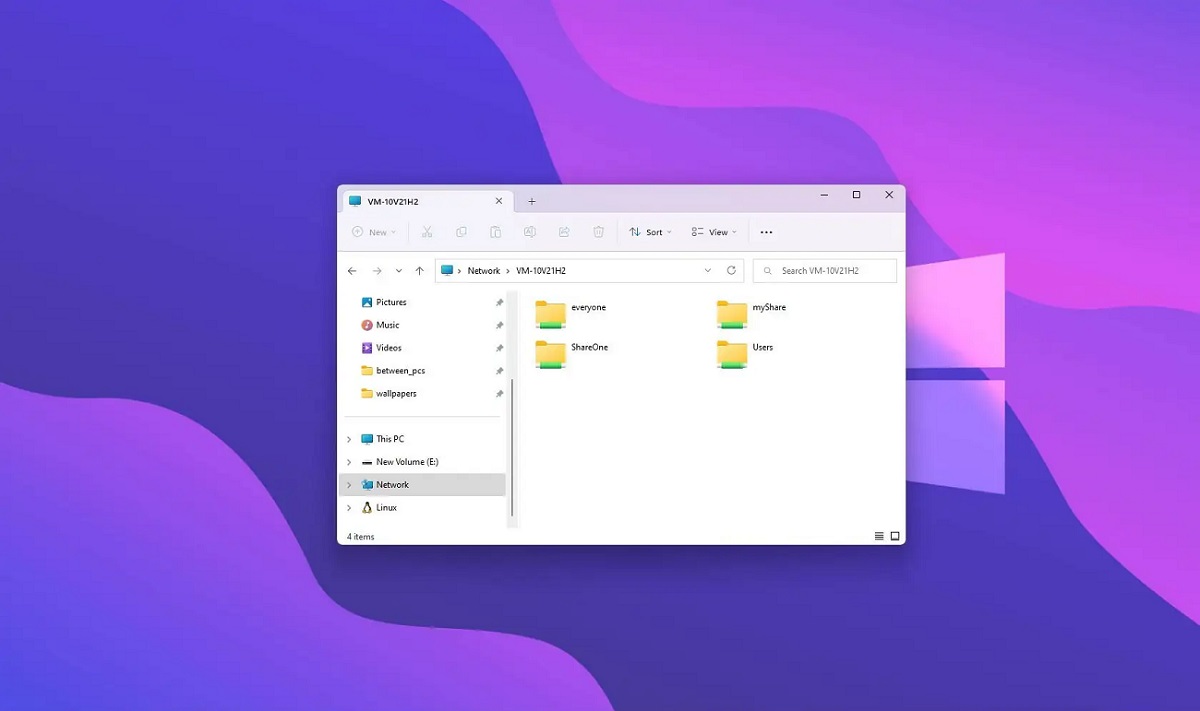Expand the New Volume (E:) node
Image resolution: width=1200 pixels, height=711 pixels.
tap(349, 462)
